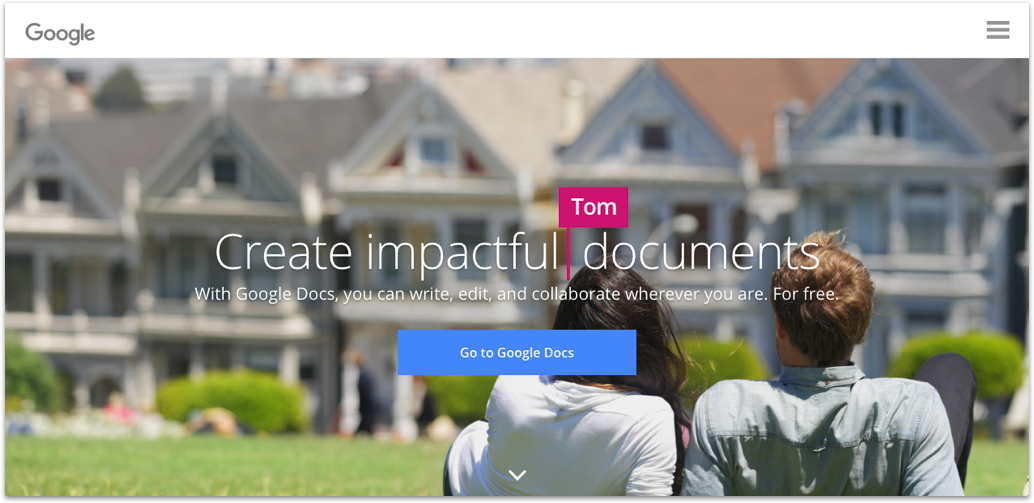This screenshot has height=503, width=1034.
Task: Click the empty white header bar center
Action: 517,31
